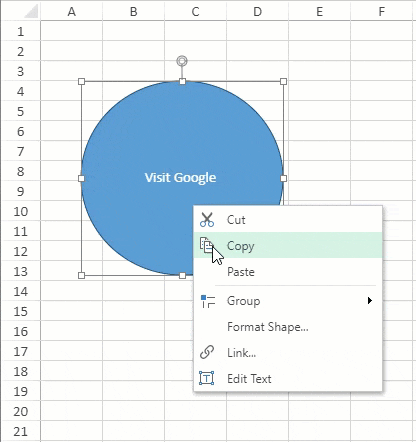The image size is (416, 442).
Task: Click the Copy icon in context menu
Action: click(x=207, y=245)
